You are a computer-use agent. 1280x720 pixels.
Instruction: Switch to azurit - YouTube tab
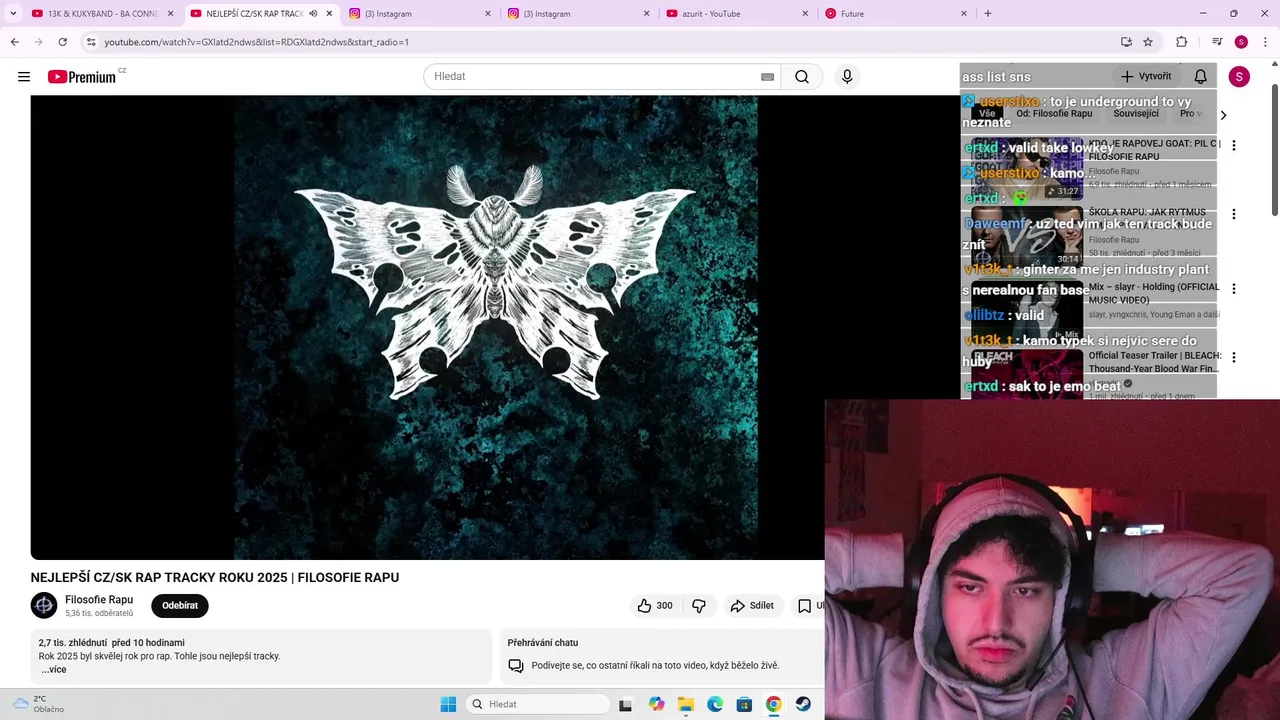pyautogui.click(x=737, y=14)
